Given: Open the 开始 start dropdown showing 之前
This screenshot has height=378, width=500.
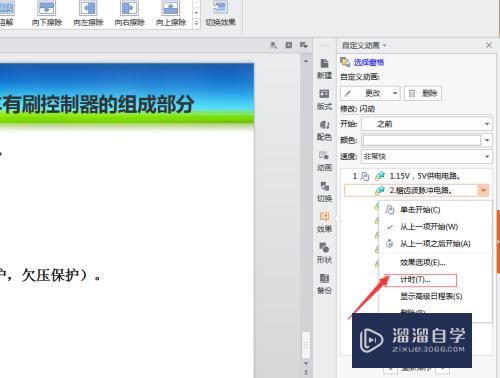Looking at the screenshot, I should 427,124.
